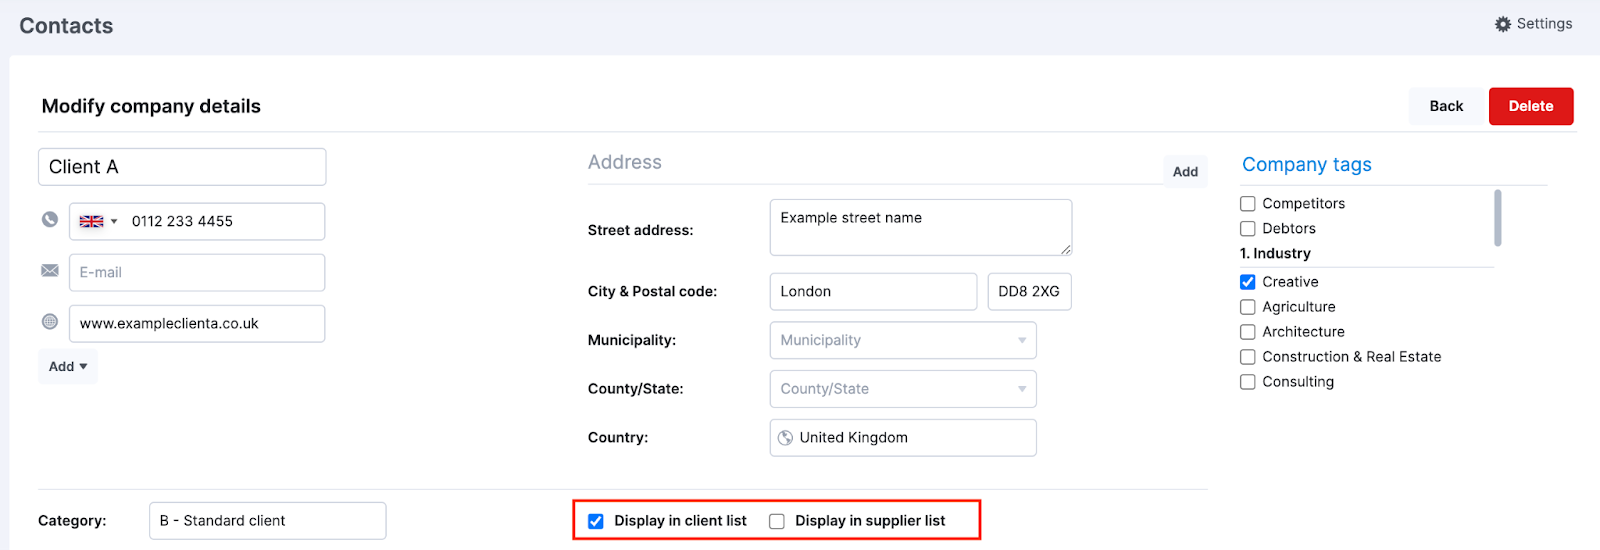Viewport: 1600px width, 550px height.
Task: Click the Back button
Action: (x=1446, y=106)
